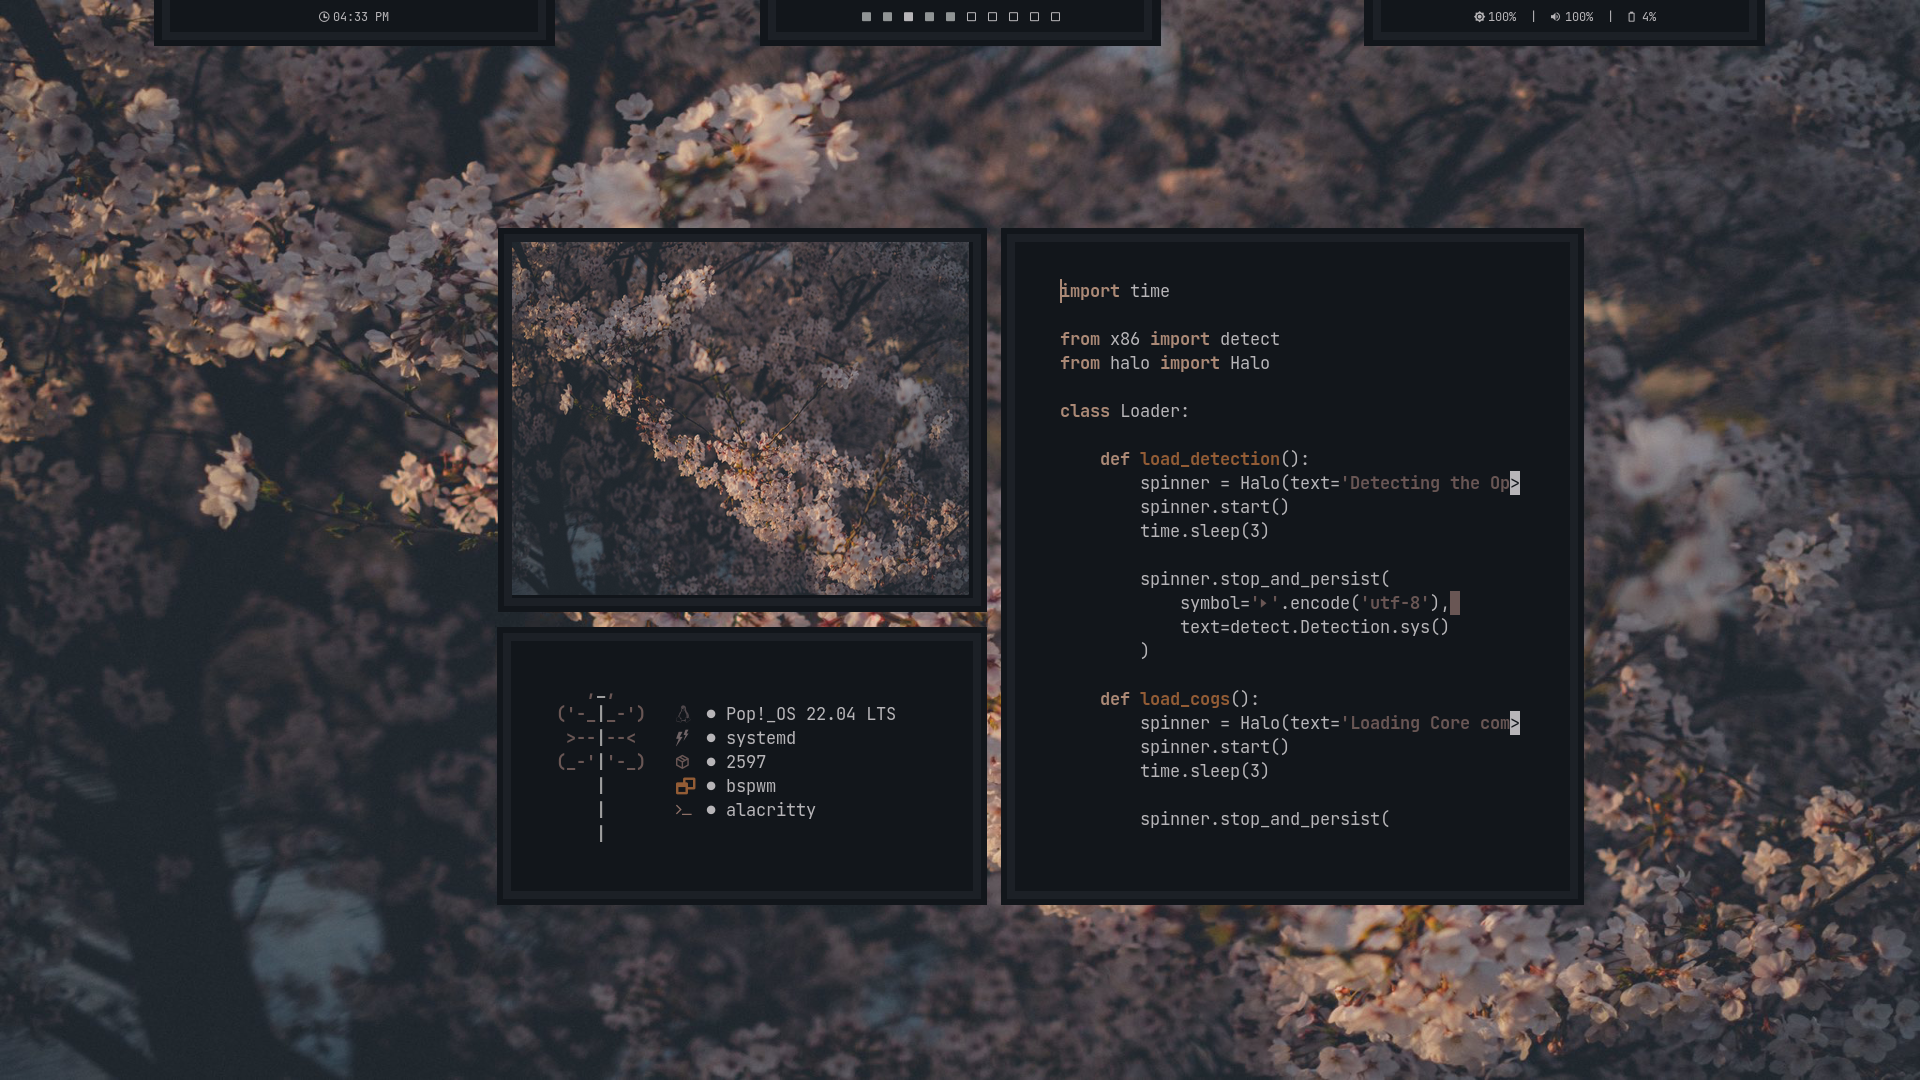The width and height of the screenshot is (1920, 1080).
Task: Click the brightness icon in the top bar
Action: coord(1479,17)
